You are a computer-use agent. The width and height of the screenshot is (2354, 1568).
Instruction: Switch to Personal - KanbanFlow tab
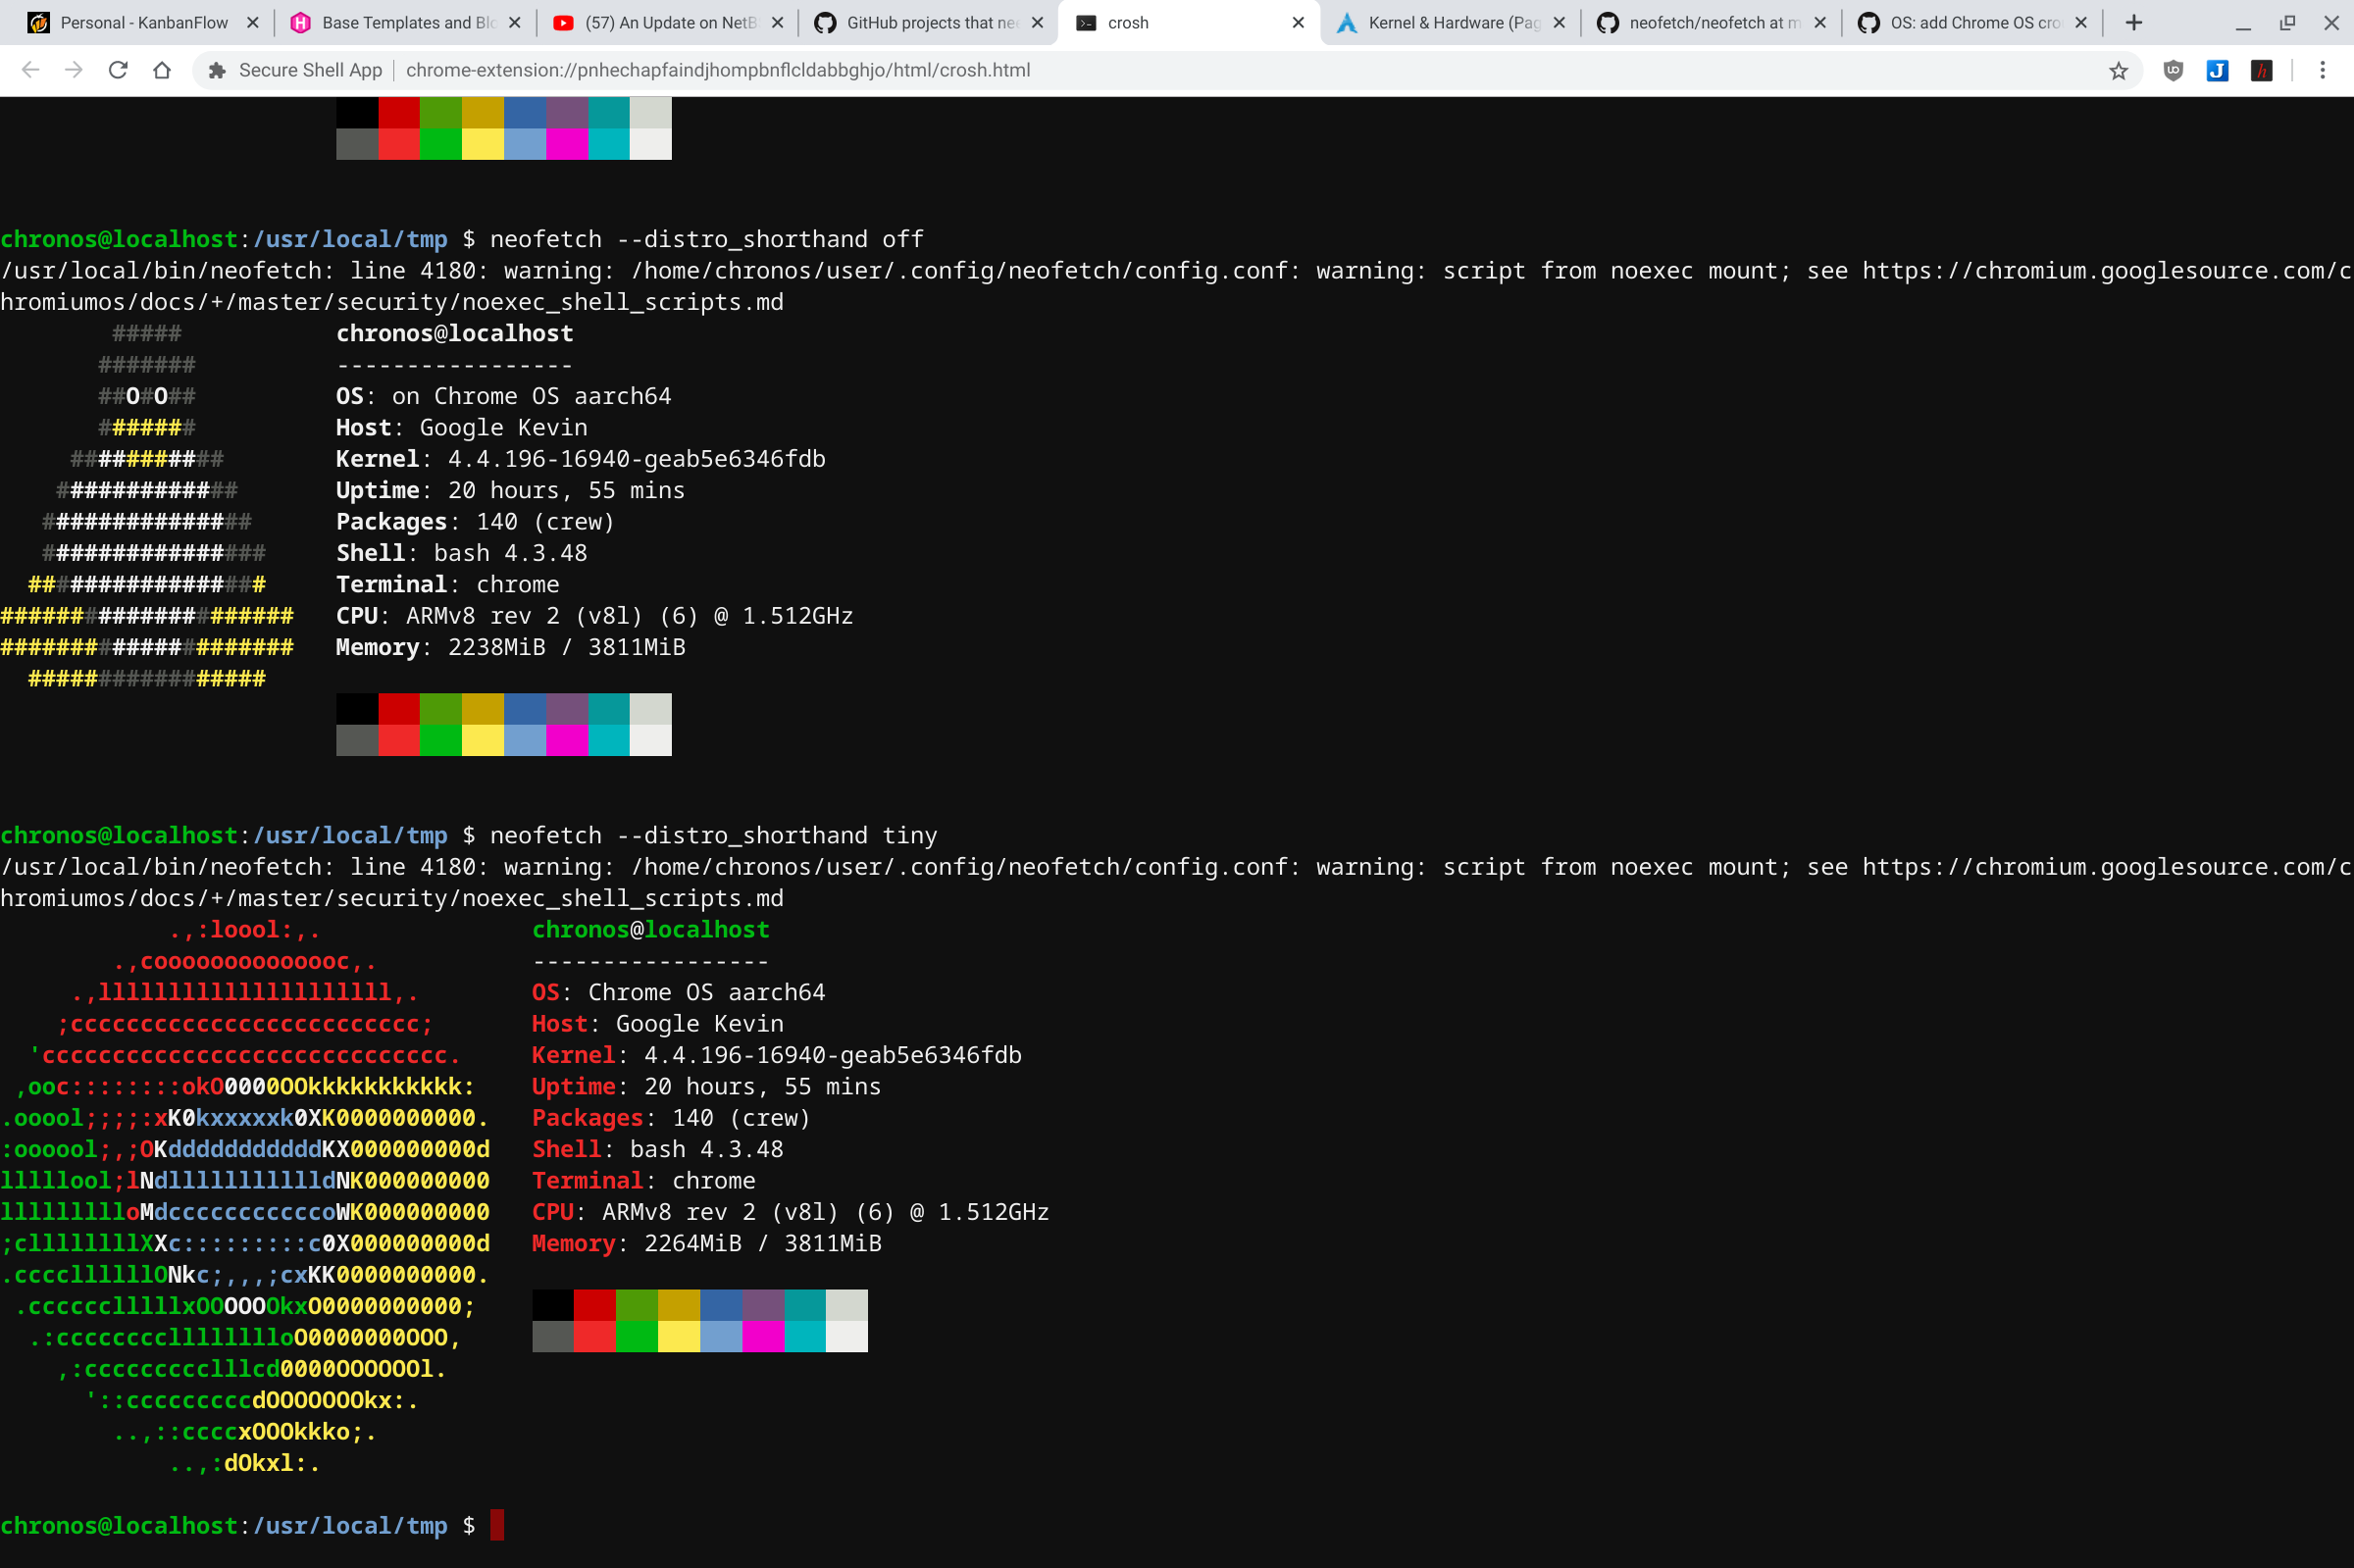pos(143,22)
